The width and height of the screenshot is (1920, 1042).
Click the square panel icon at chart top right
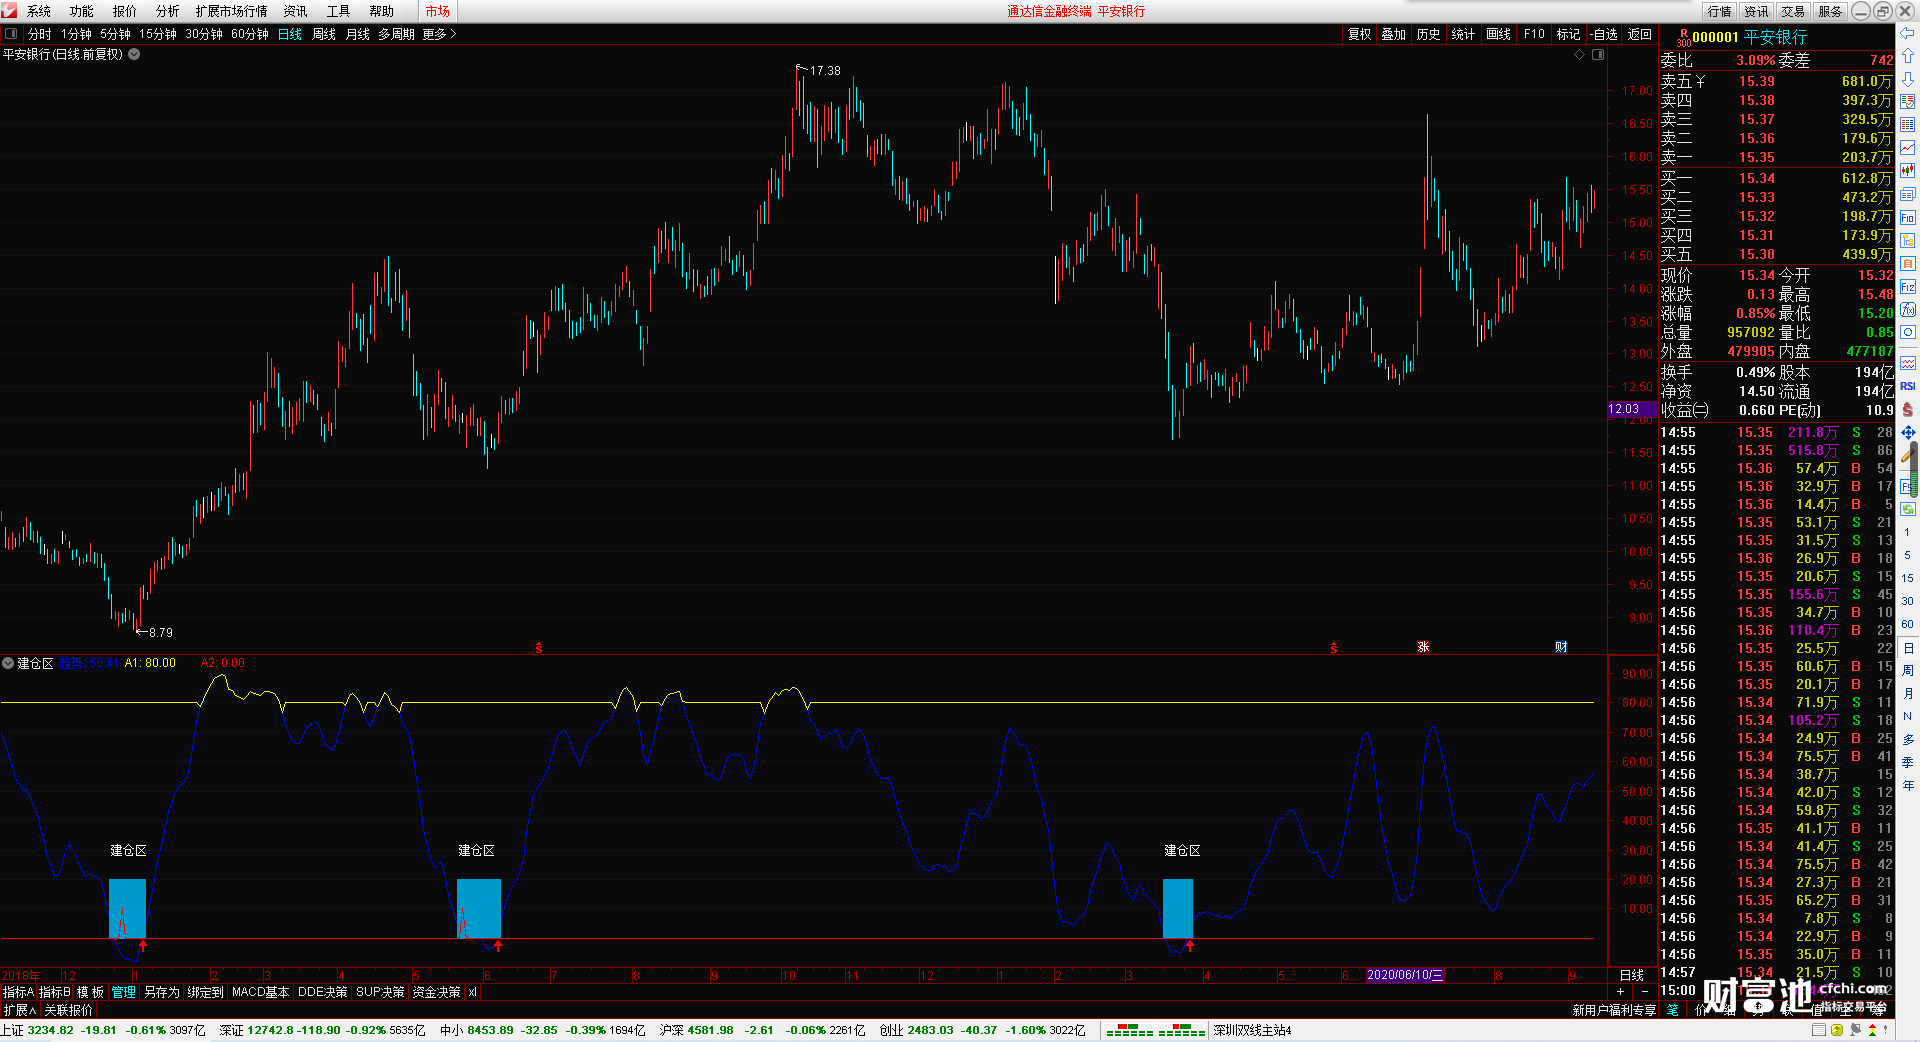1598,55
